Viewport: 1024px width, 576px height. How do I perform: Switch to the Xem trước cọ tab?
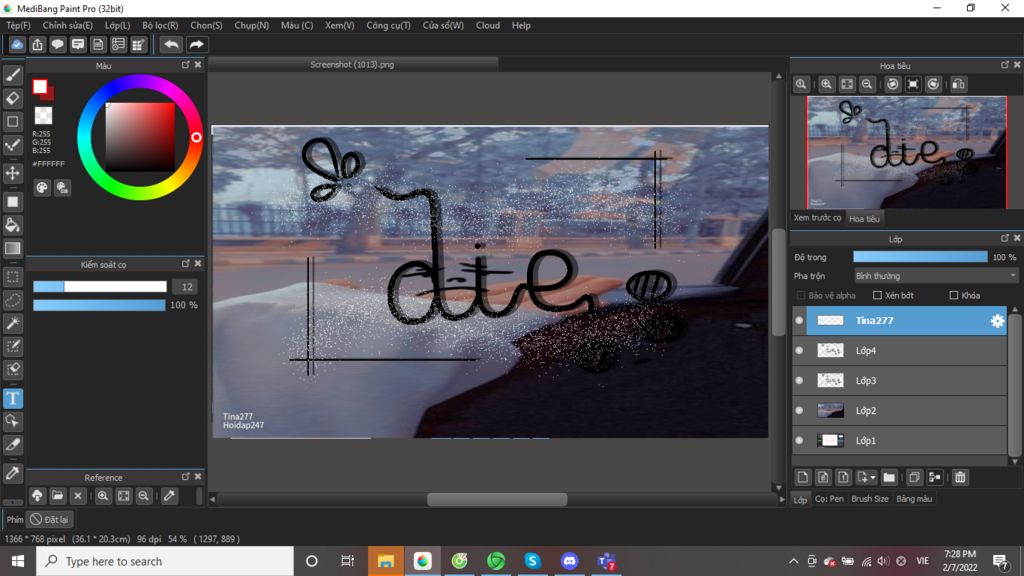[818, 218]
